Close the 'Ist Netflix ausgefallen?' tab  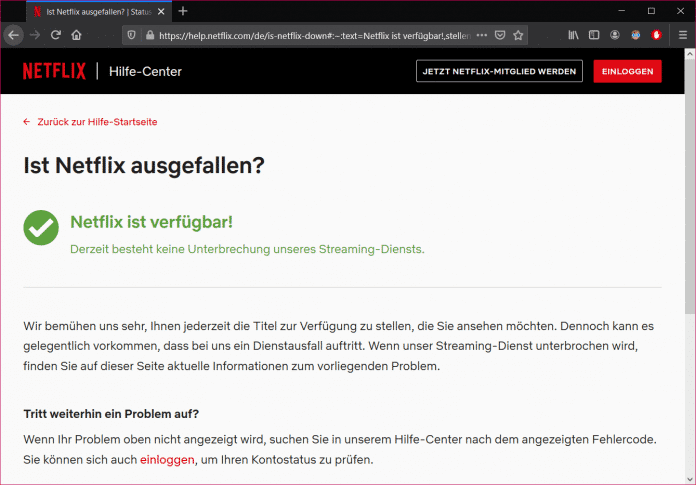coord(161,11)
